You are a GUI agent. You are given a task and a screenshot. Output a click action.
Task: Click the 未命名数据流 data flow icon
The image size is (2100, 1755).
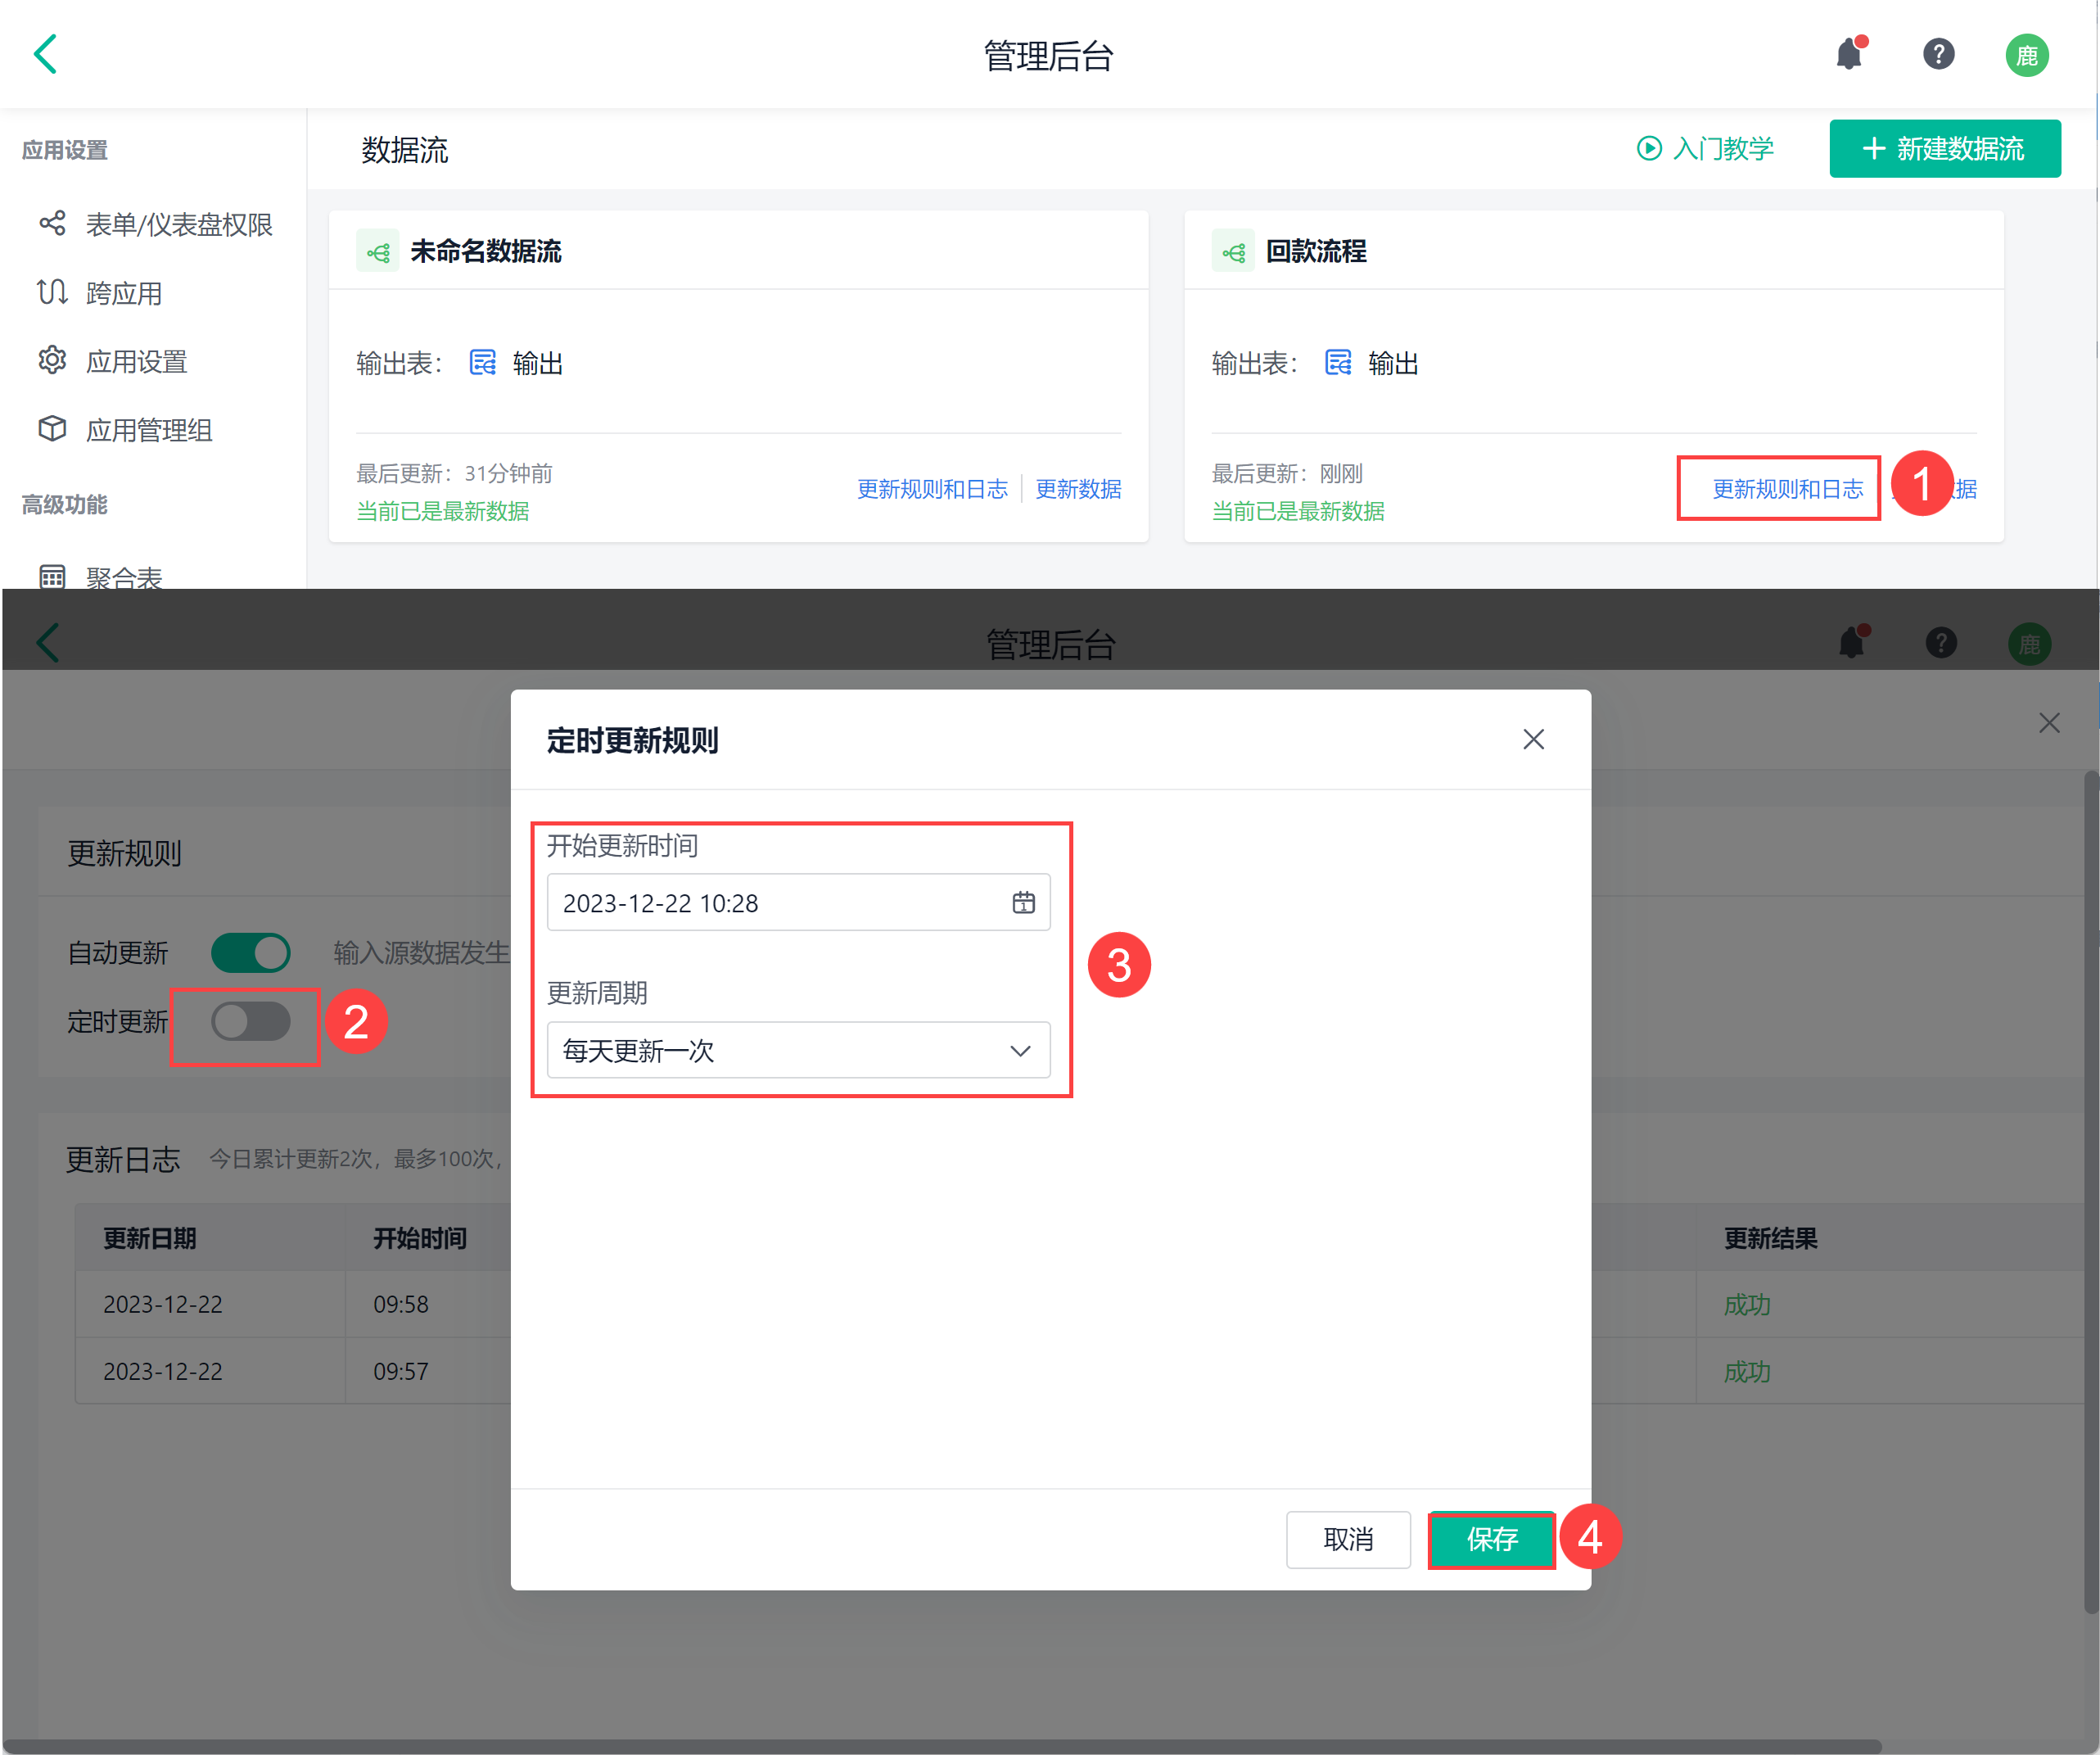(x=377, y=252)
